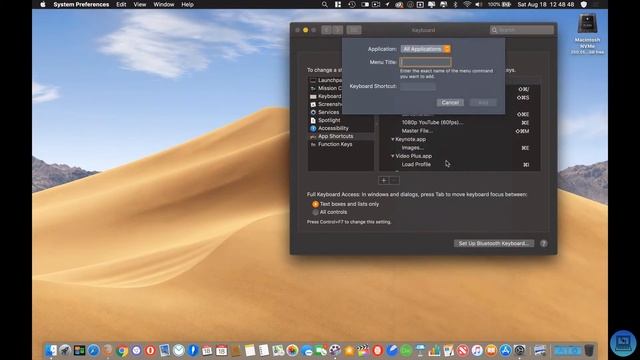Open the Edit menu
The height and width of the screenshot is (360, 640).
[121, 4]
